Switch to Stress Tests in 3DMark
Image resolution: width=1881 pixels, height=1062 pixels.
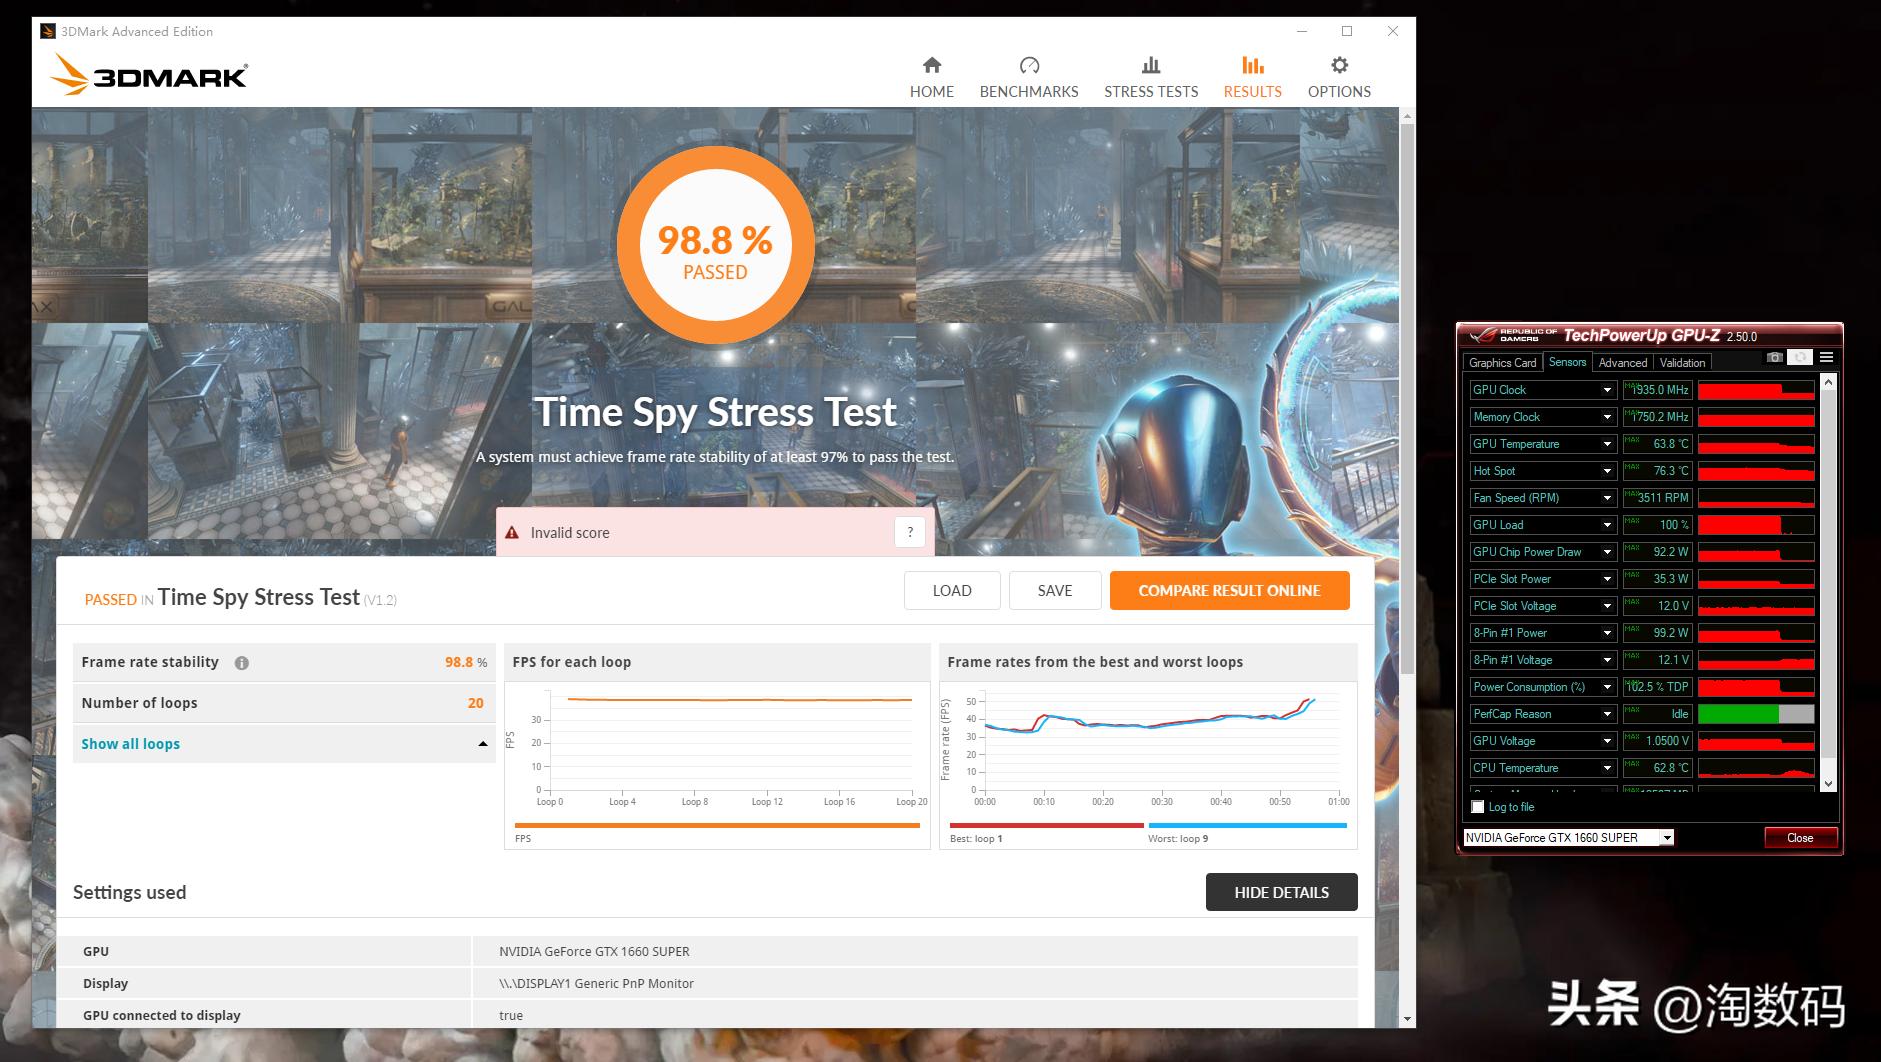tap(1151, 78)
